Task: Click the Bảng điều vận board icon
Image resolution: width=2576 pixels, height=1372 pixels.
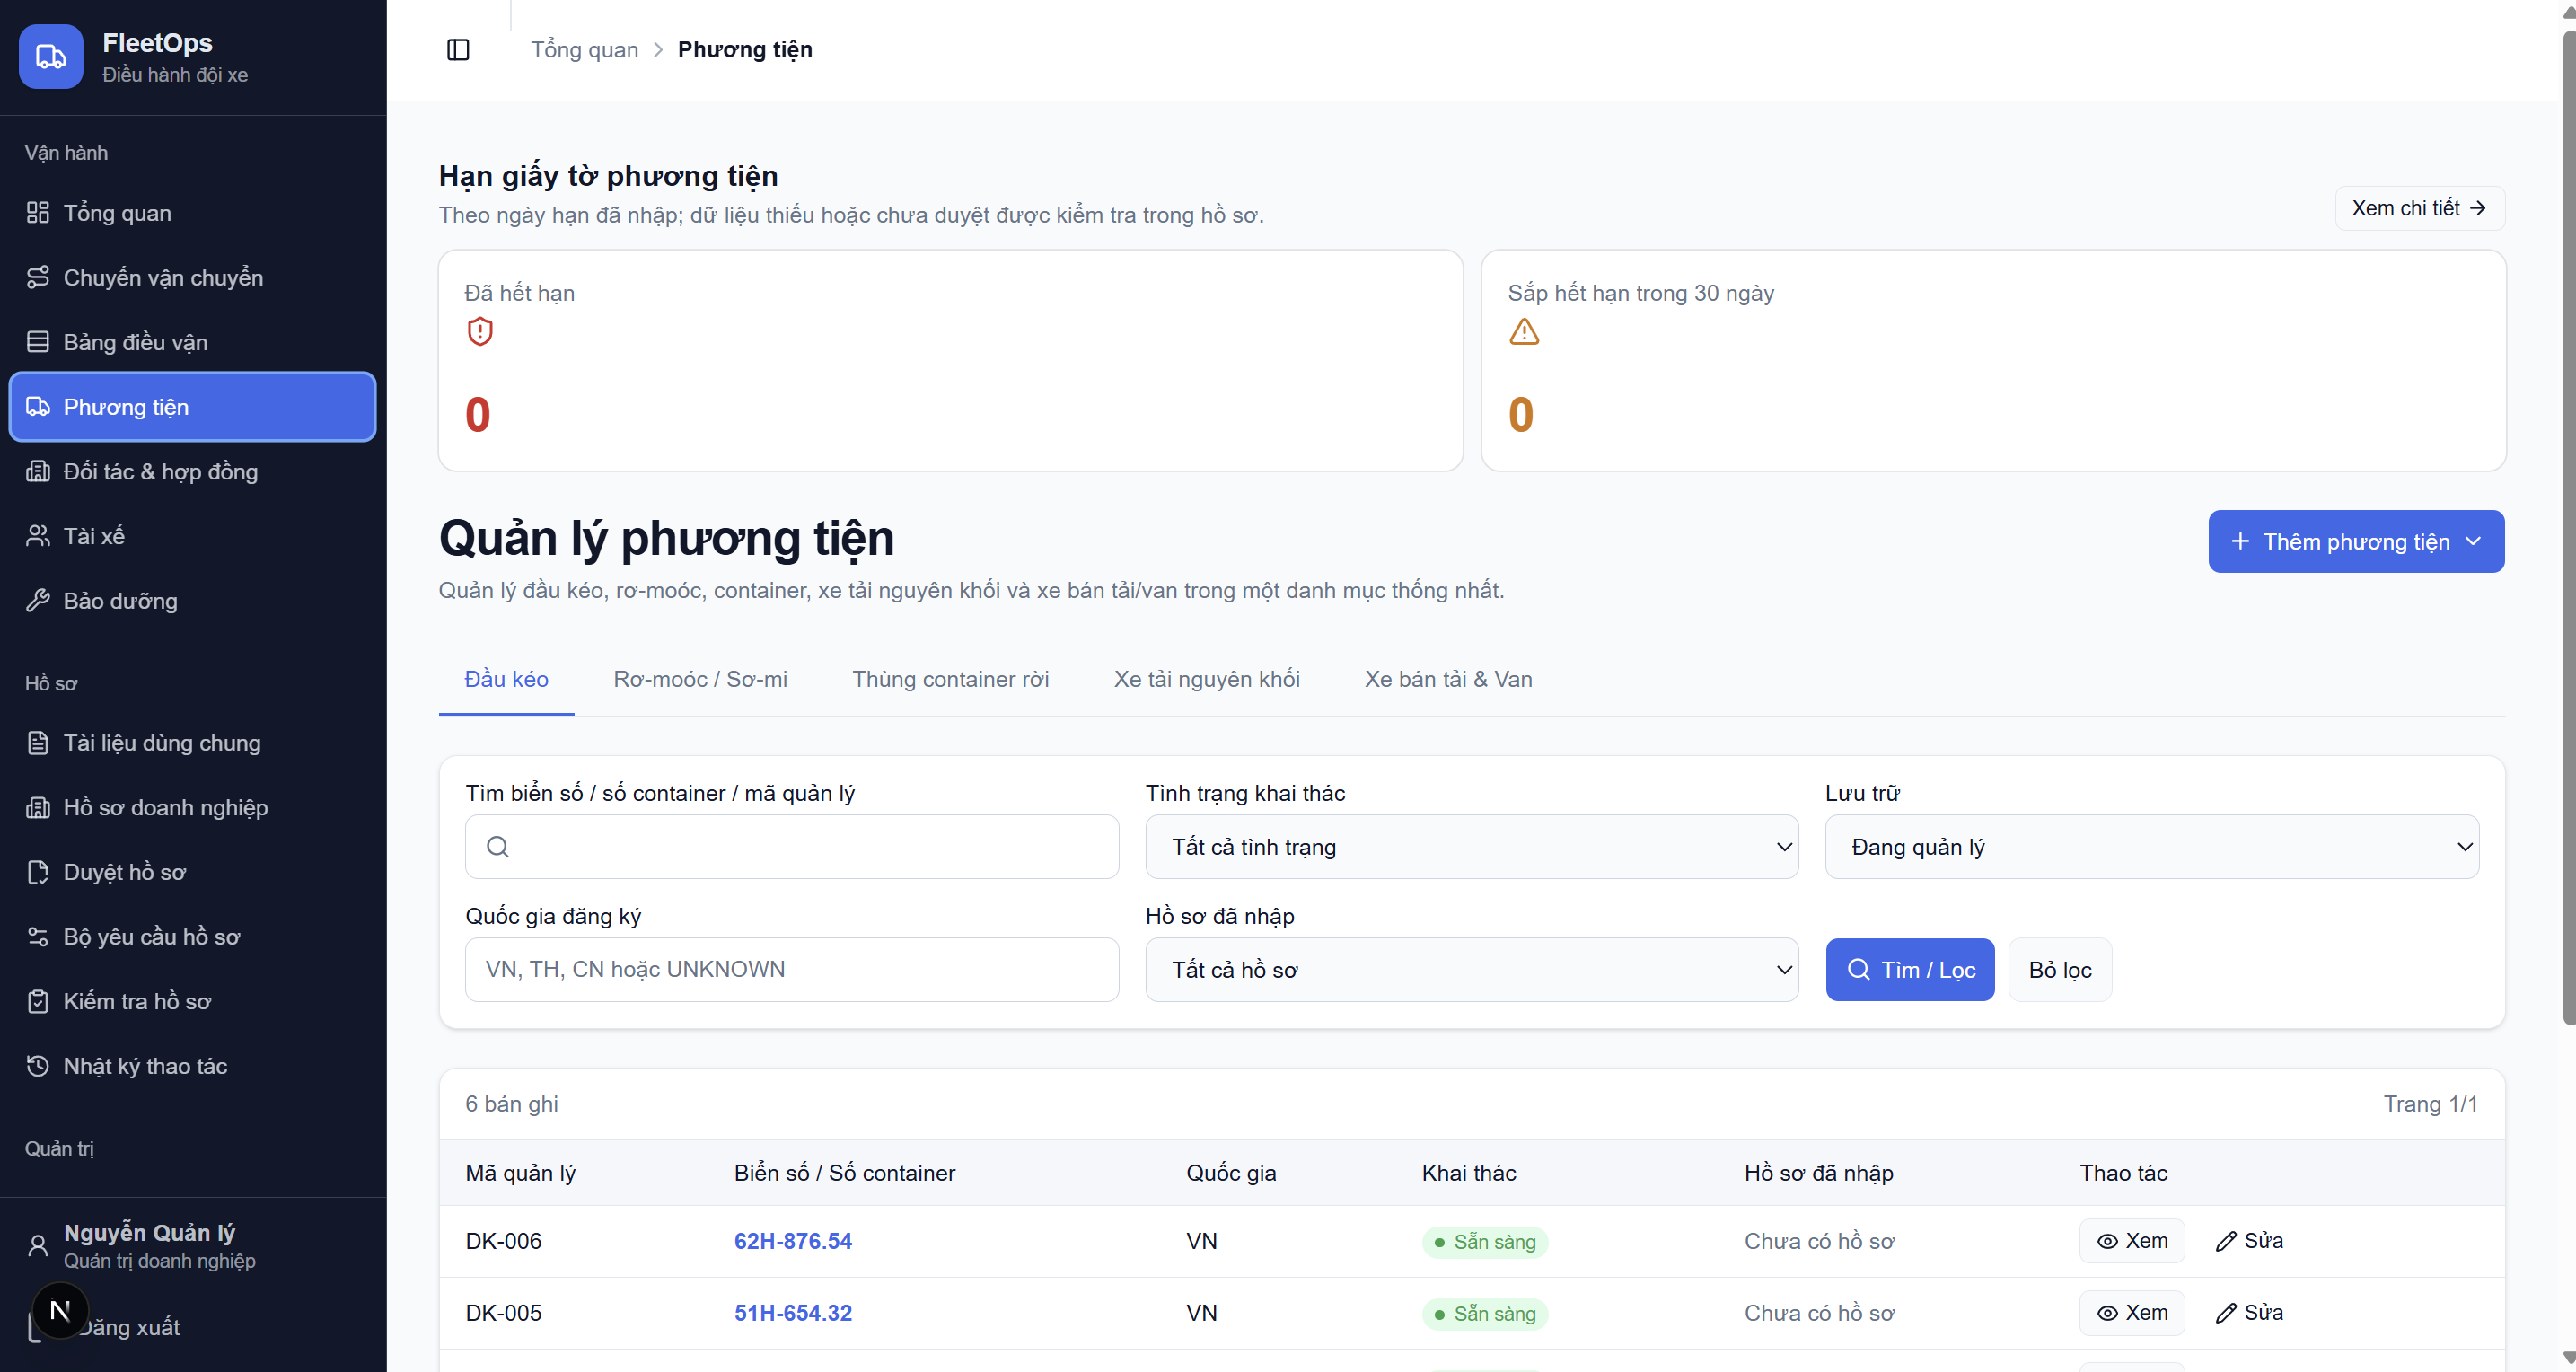Action: tap(38, 342)
